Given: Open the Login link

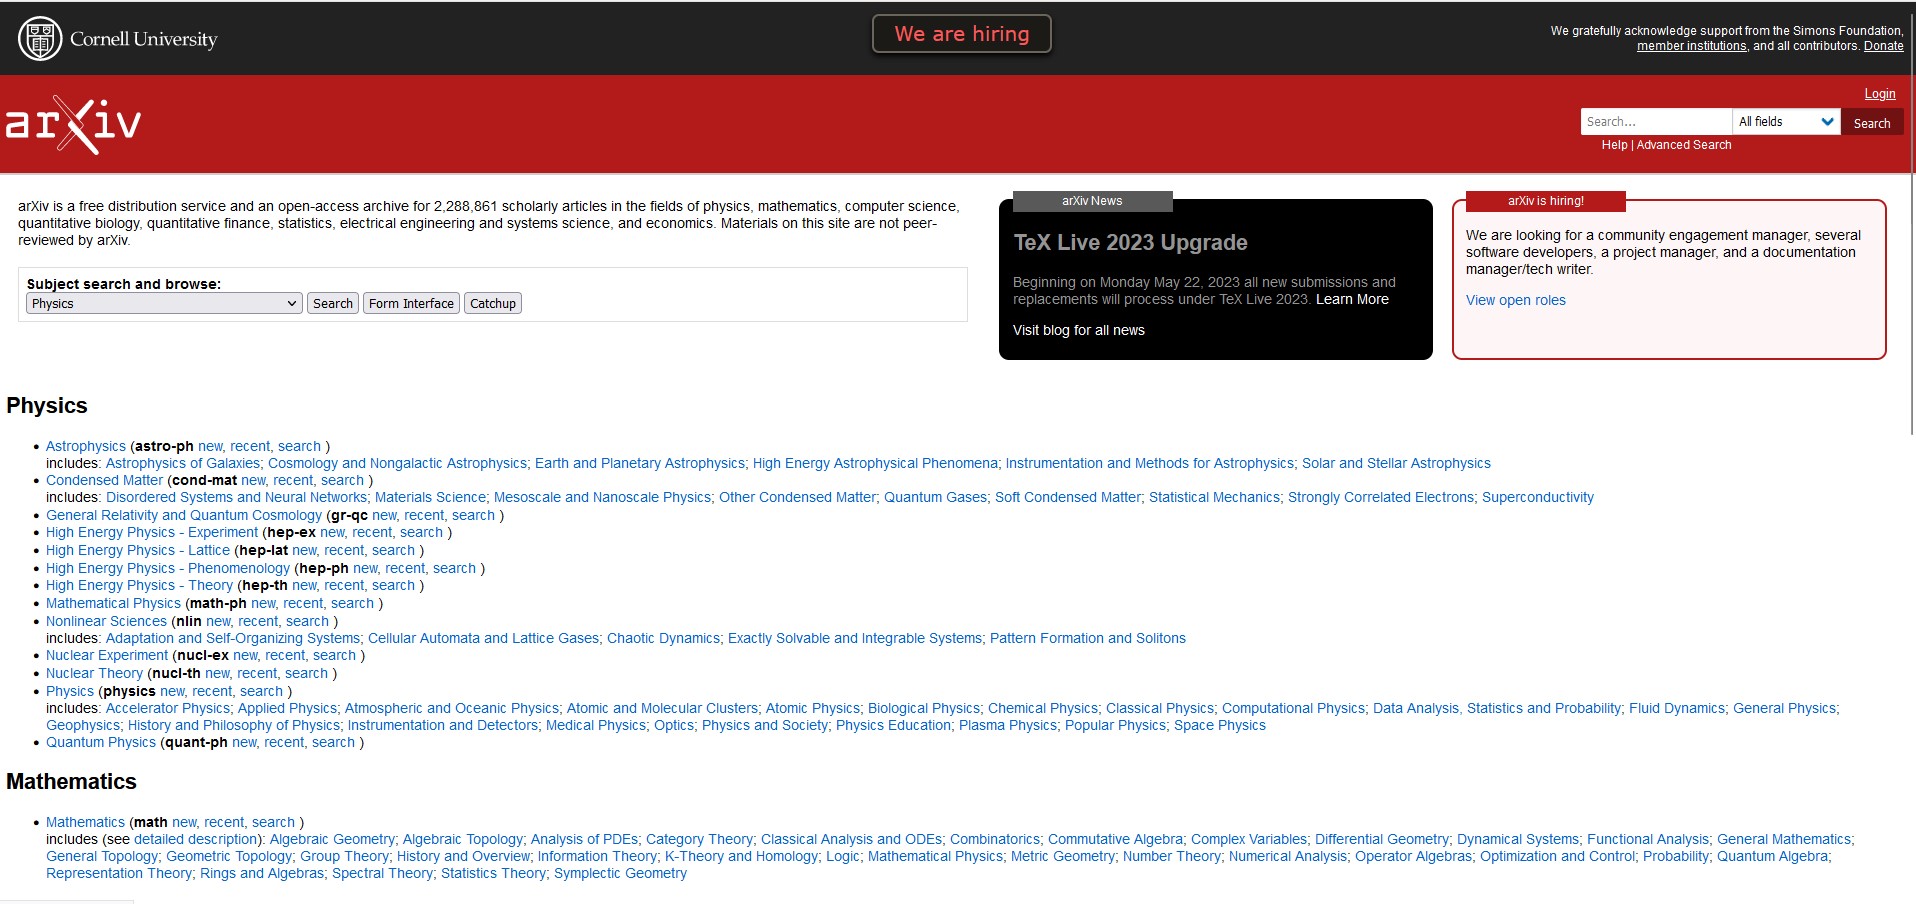Looking at the screenshot, I should pos(1879,94).
